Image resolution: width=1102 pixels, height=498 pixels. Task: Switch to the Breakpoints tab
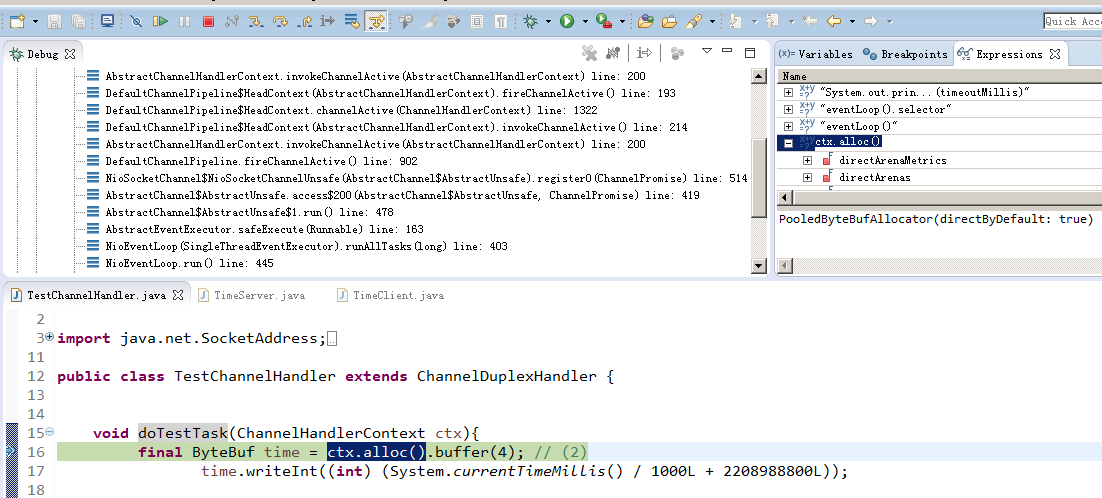pos(905,54)
